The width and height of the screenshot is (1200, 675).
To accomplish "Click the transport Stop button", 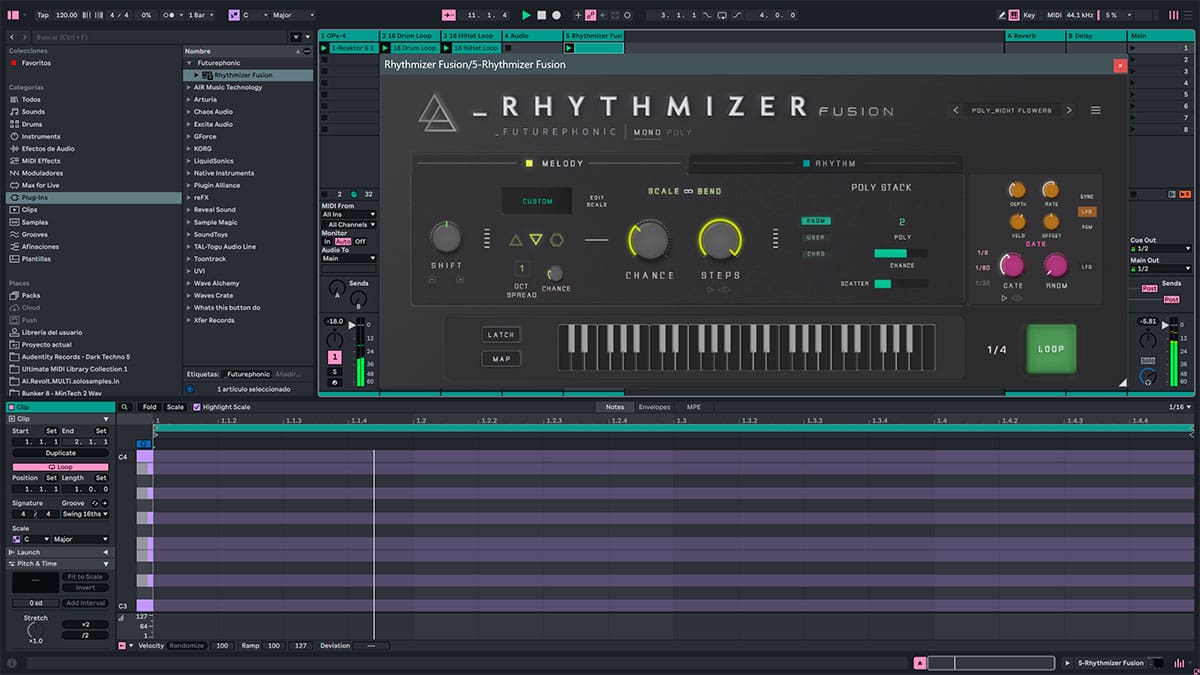I will click(541, 15).
